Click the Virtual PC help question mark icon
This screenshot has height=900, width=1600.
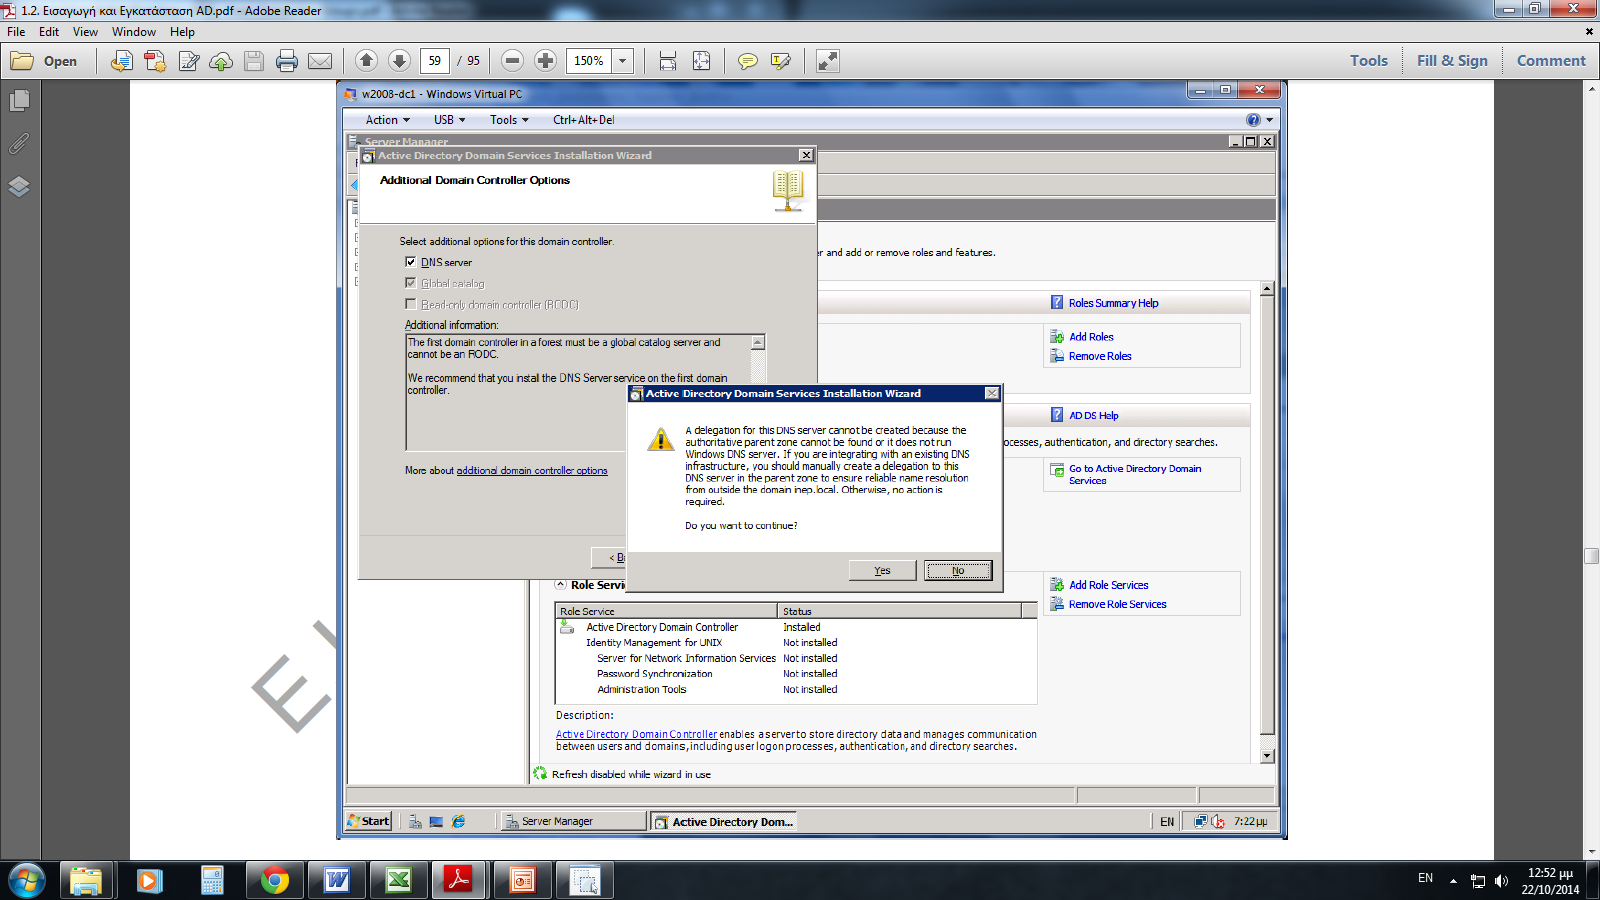[1253, 120]
